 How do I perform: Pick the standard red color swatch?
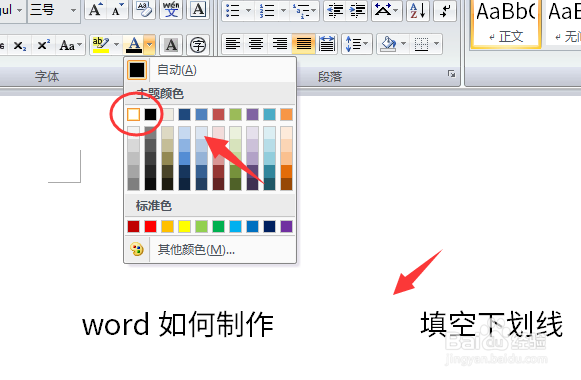pyautogui.click(x=150, y=226)
